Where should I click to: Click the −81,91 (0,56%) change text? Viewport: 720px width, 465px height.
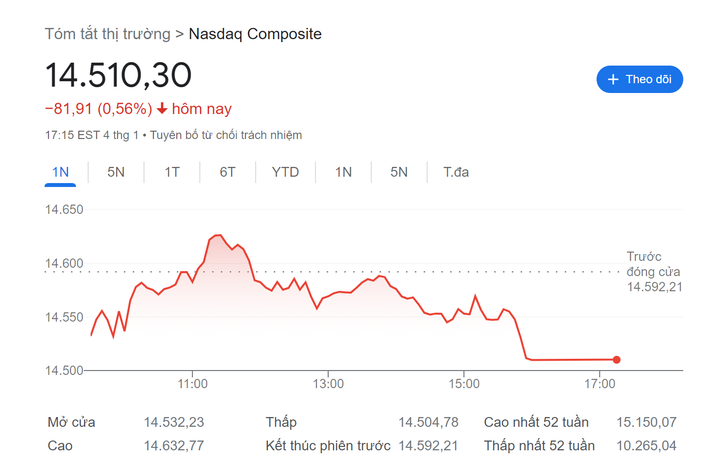pos(98,109)
